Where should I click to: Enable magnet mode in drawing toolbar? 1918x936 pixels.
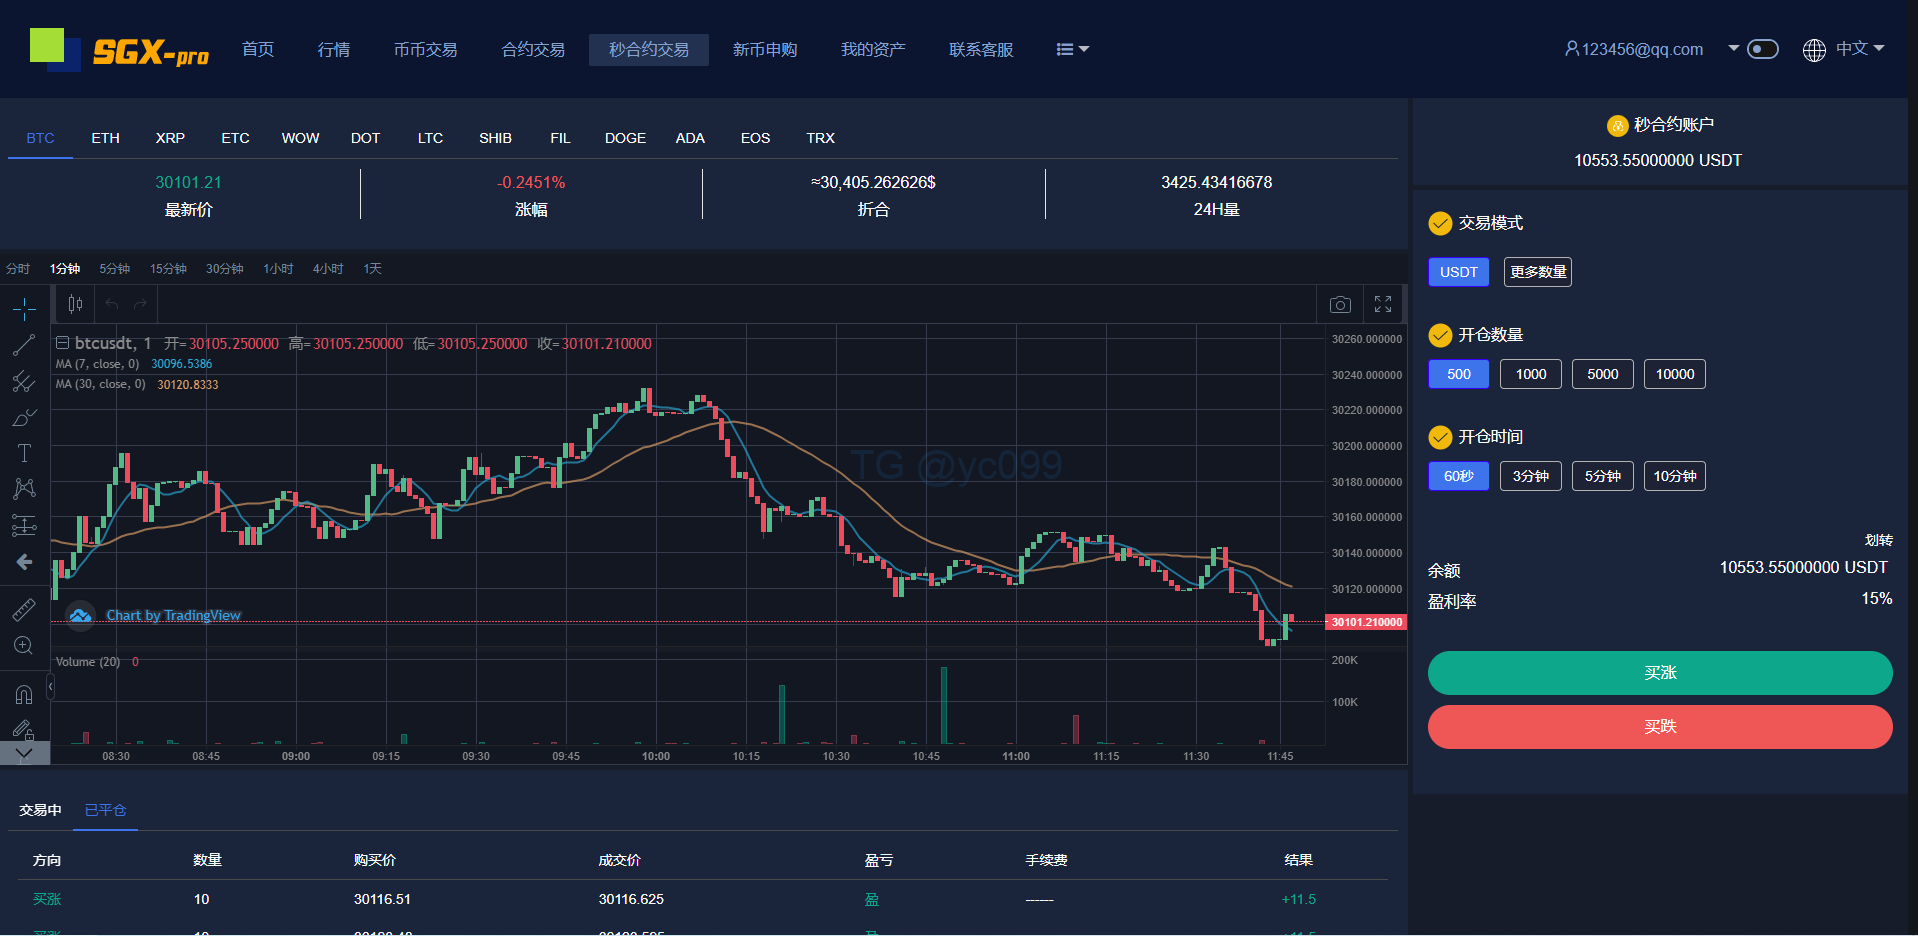click(24, 694)
